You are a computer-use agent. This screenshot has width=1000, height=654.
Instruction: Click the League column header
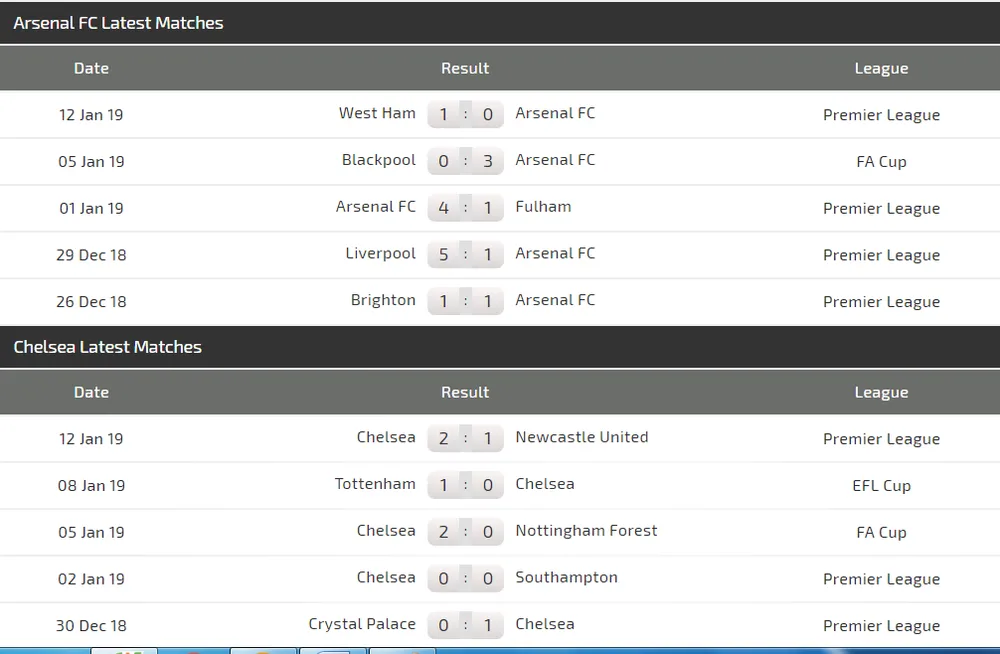click(x=881, y=68)
